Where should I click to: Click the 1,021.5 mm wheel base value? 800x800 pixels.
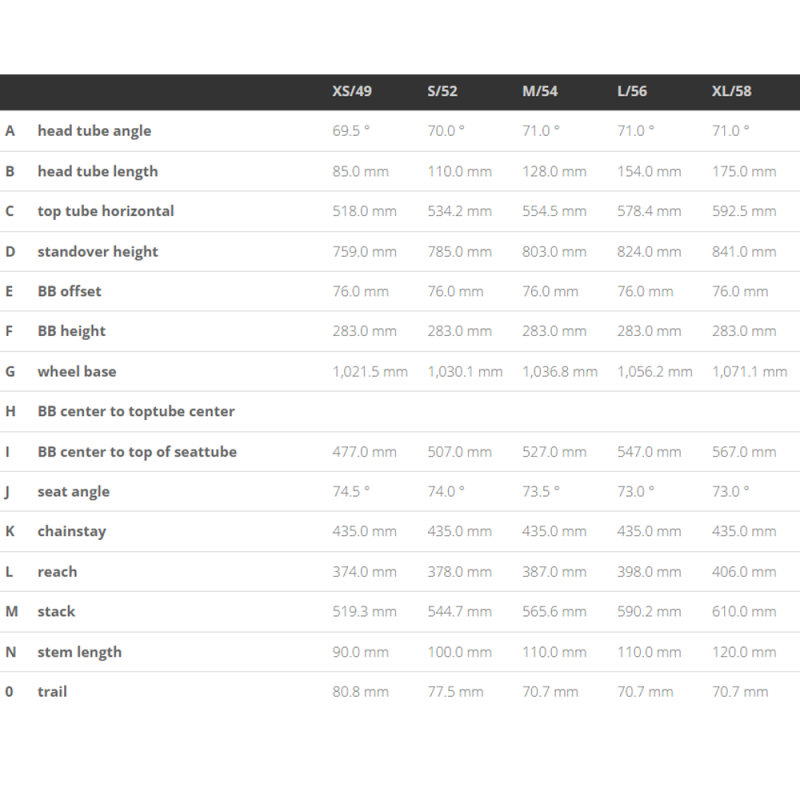click(x=370, y=371)
